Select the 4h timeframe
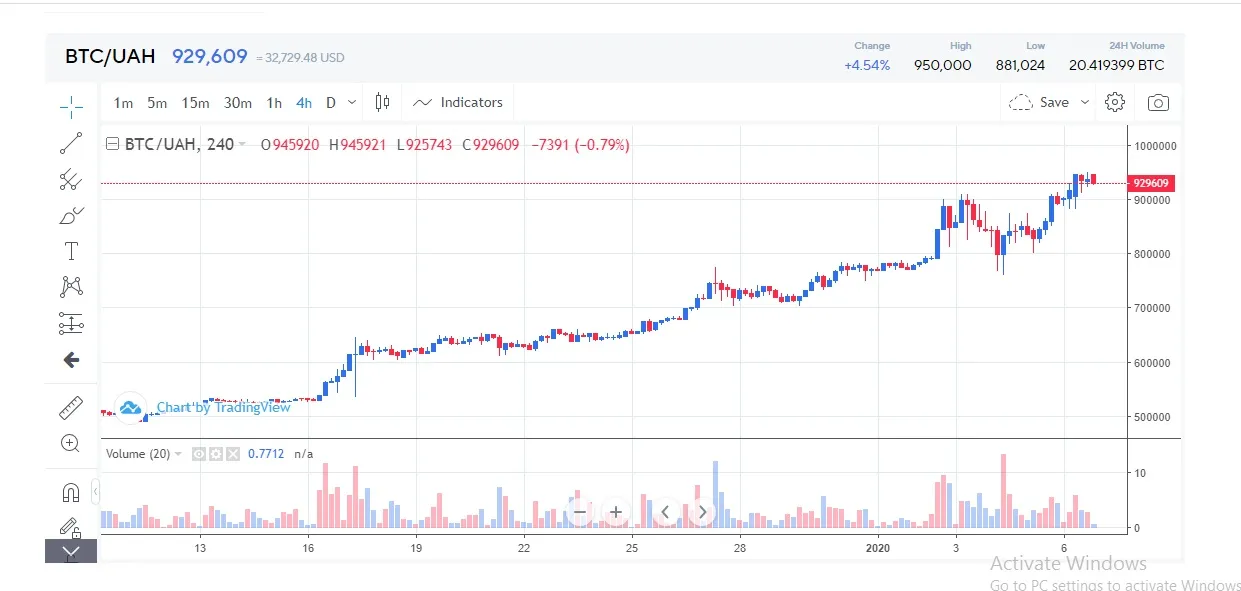Viewport: 1241px width, 591px height. point(304,103)
